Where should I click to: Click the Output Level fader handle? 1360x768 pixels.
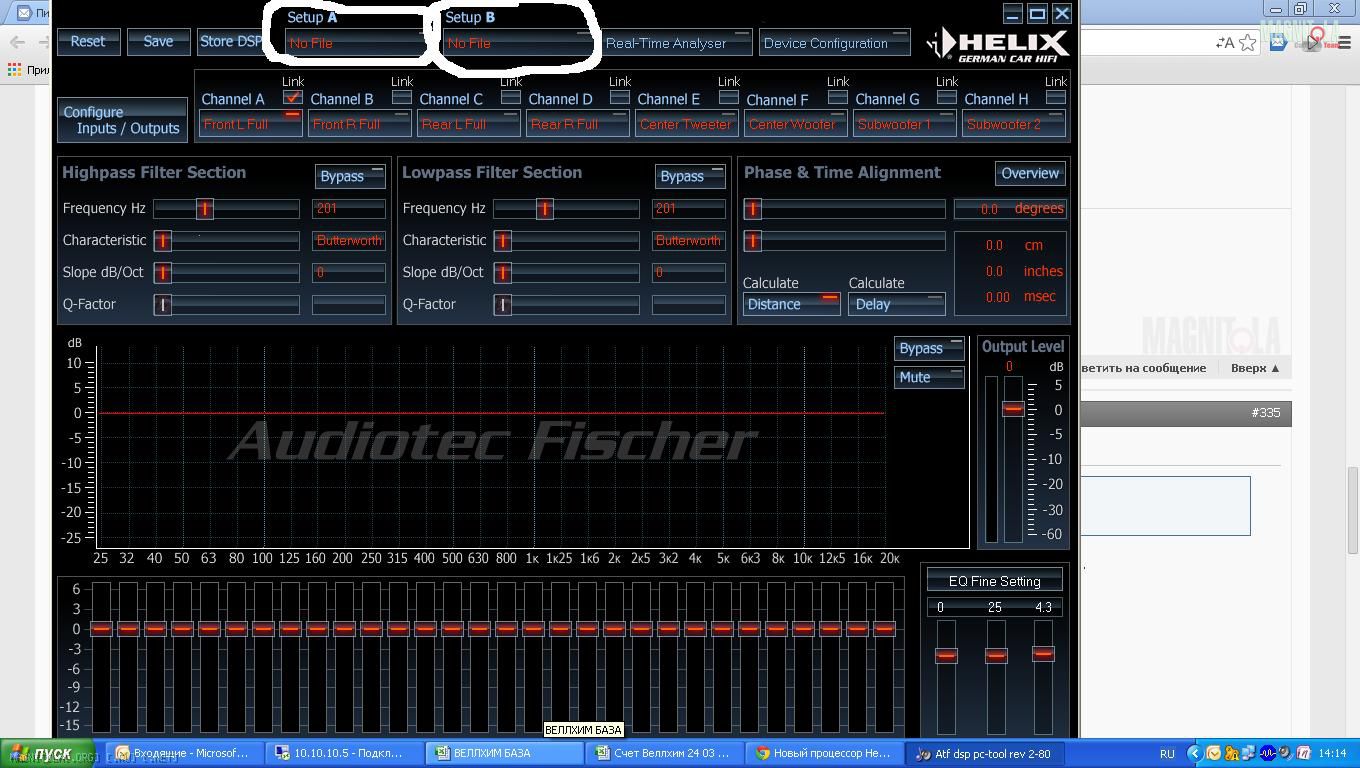coord(1013,408)
